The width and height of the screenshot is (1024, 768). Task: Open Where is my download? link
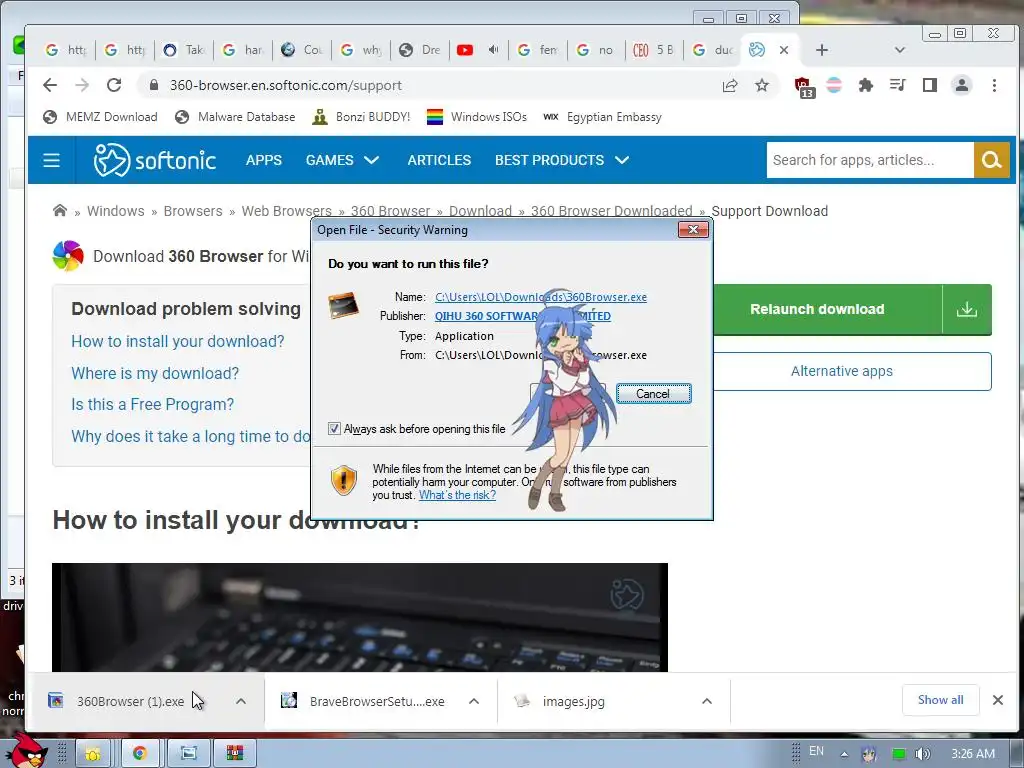[155, 373]
